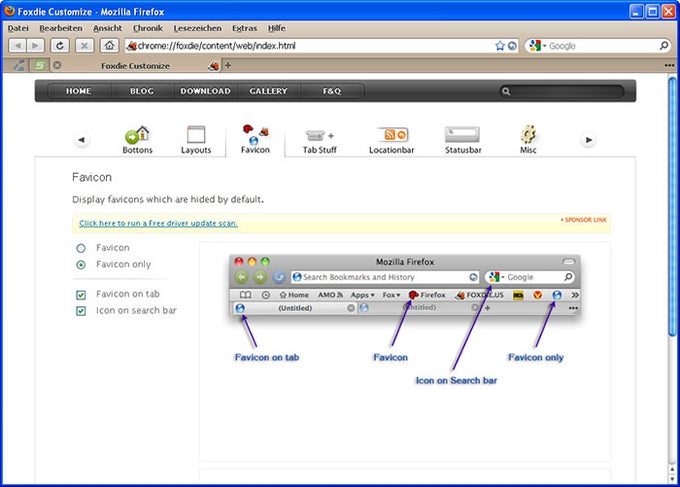Open the Chronik menu
Screen dimensions: 680x487
[148, 28]
